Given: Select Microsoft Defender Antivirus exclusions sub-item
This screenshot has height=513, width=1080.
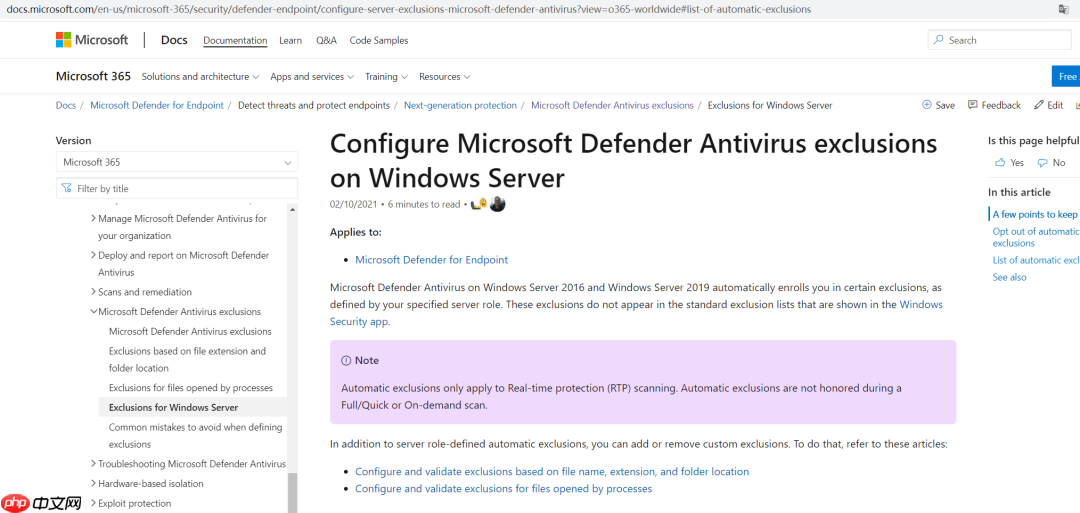Looking at the screenshot, I should click(x=190, y=331).
